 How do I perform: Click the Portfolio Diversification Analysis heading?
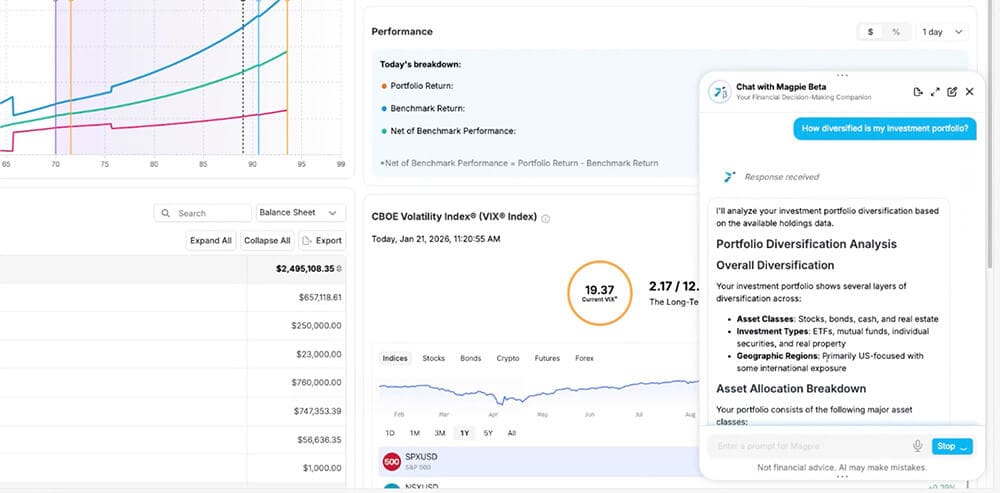click(x=806, y=244)
